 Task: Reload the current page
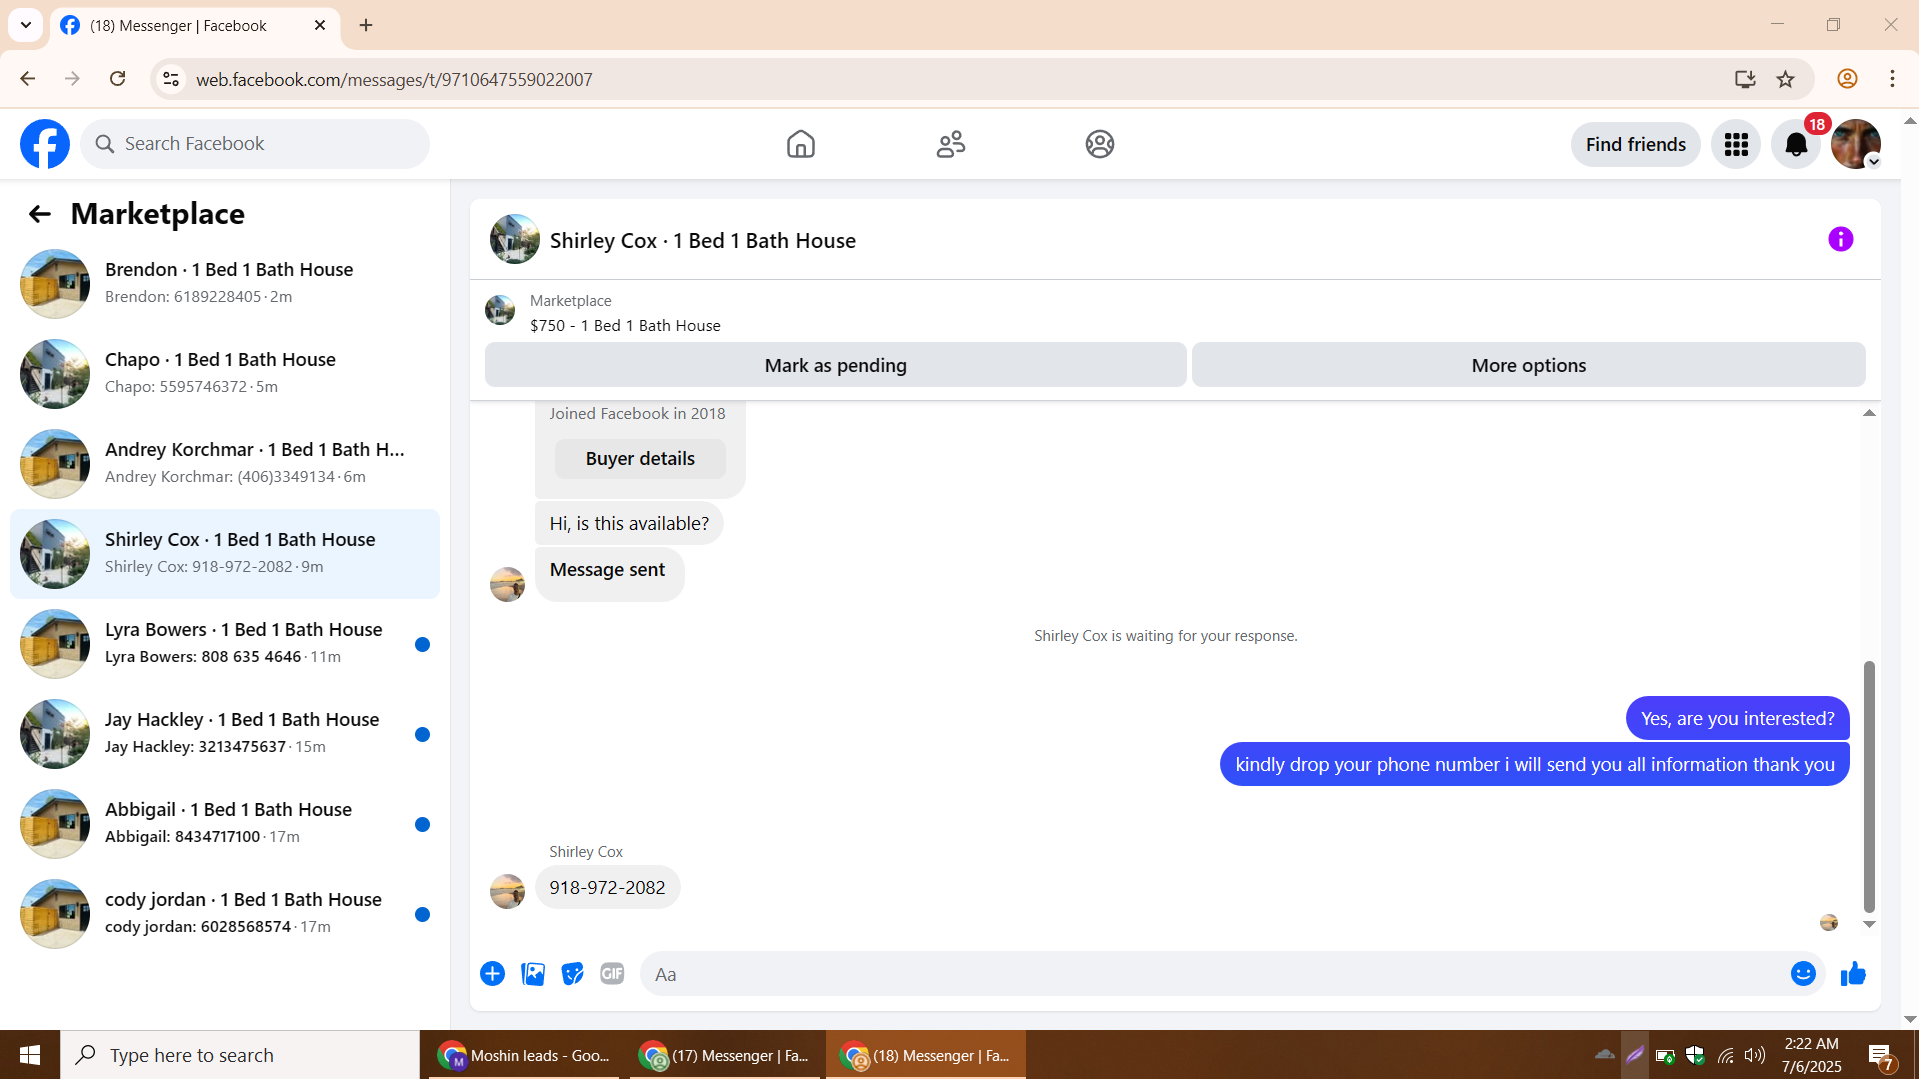click(x=118, y=79)
